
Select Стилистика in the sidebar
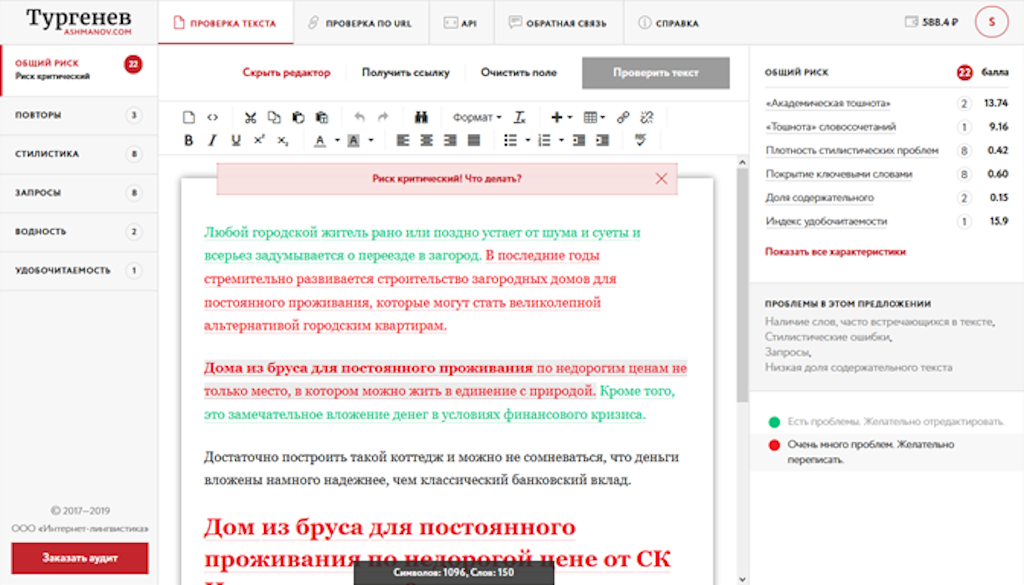pyautogui.click(x=79, y=154)
